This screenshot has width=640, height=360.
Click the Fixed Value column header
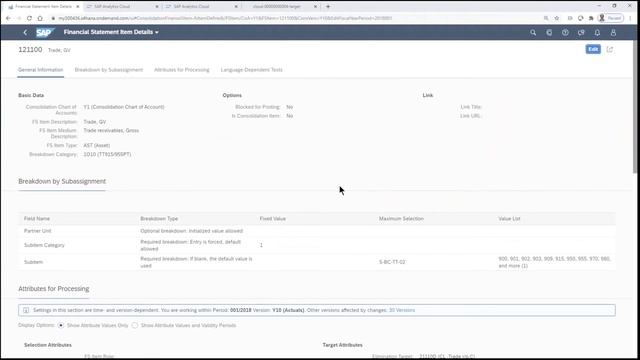click(273, 219)
